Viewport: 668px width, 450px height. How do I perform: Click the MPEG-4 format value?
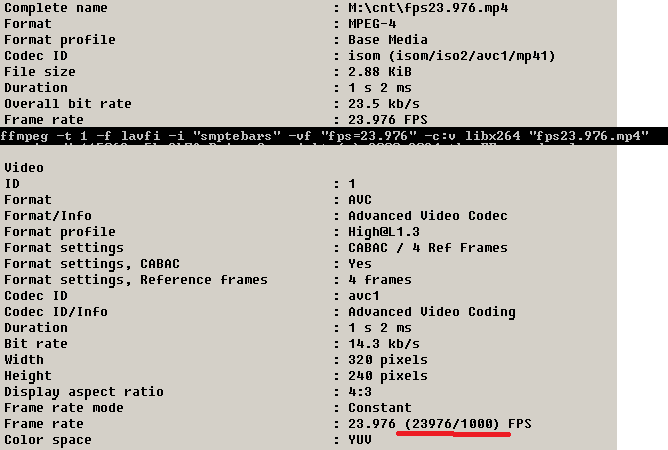pos(372,24)
